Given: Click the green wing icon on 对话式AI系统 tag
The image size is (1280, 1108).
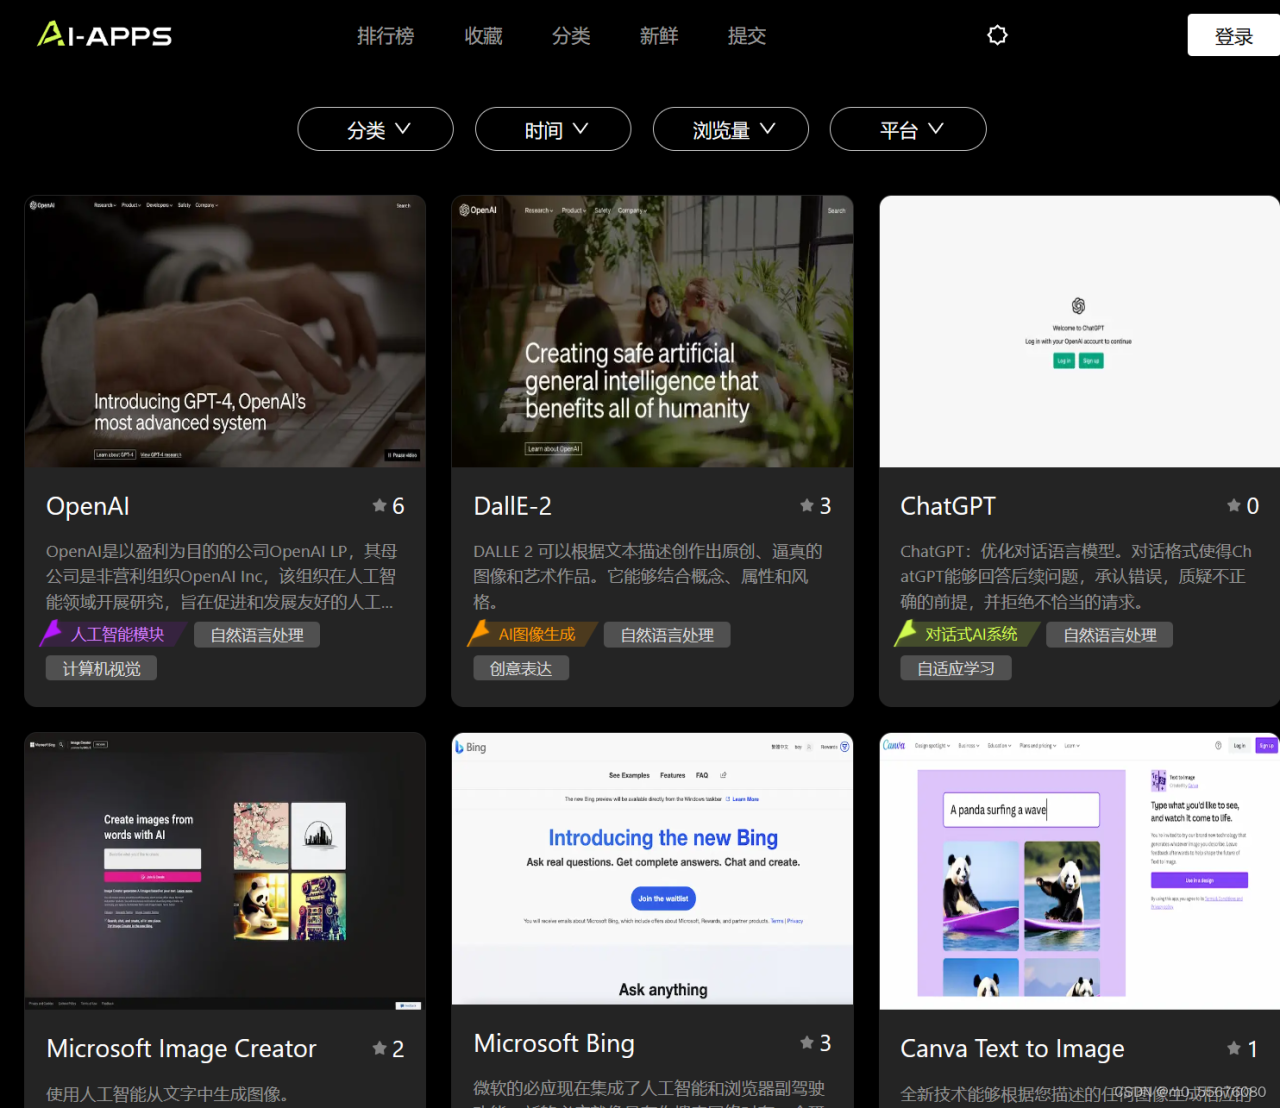Looking at the screenshot, I should coord(906,632).
